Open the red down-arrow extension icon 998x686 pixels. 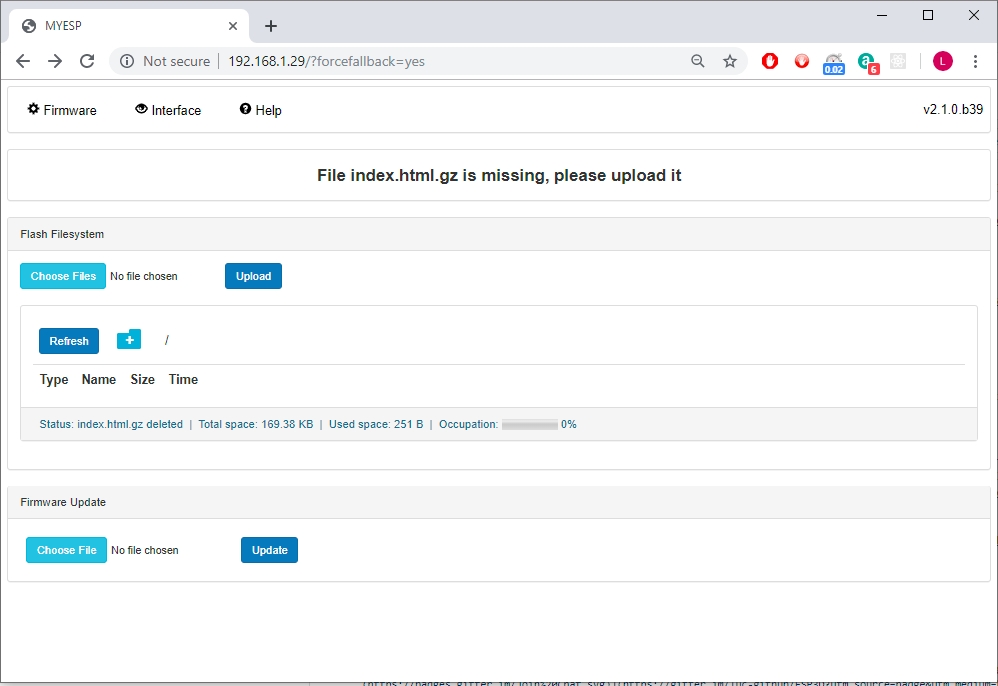[x=802, y=61]
